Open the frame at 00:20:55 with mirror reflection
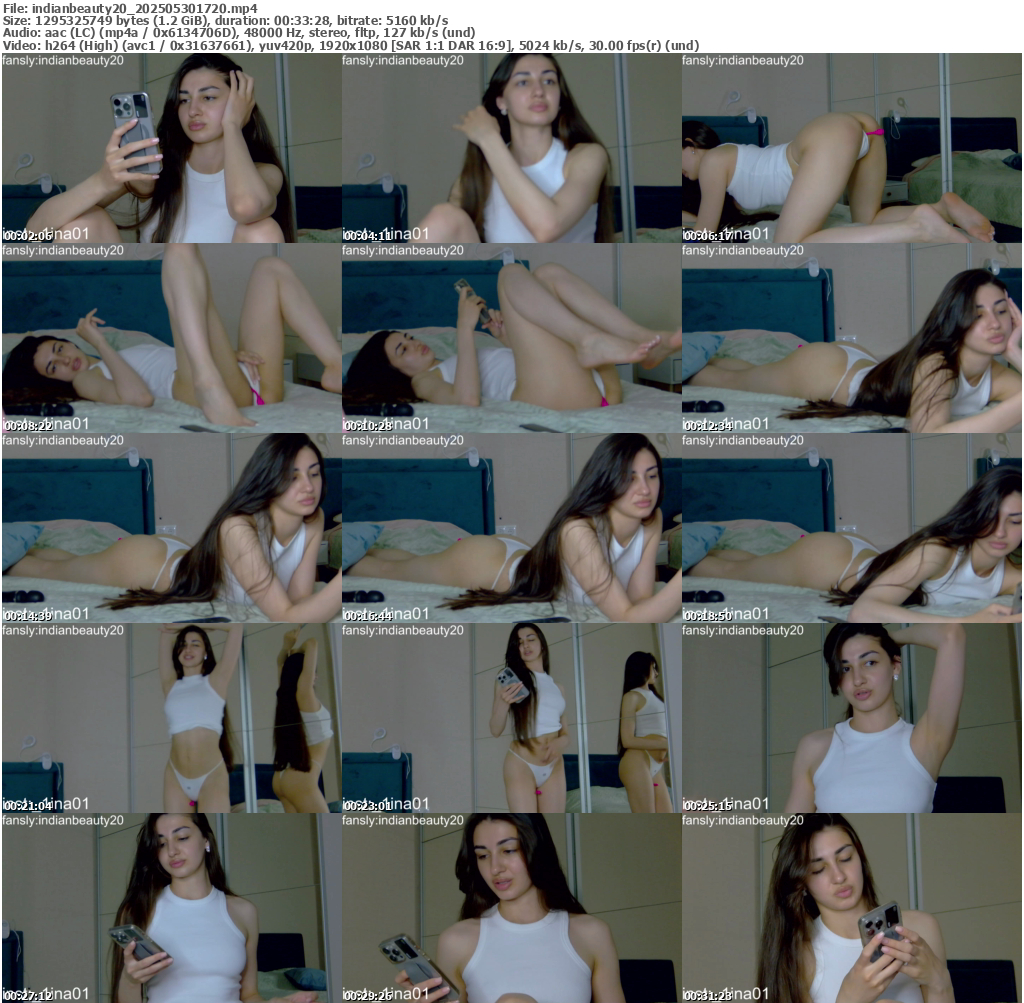The image size is (1024, 1003). pyautogui.click(x=171, y=718)
